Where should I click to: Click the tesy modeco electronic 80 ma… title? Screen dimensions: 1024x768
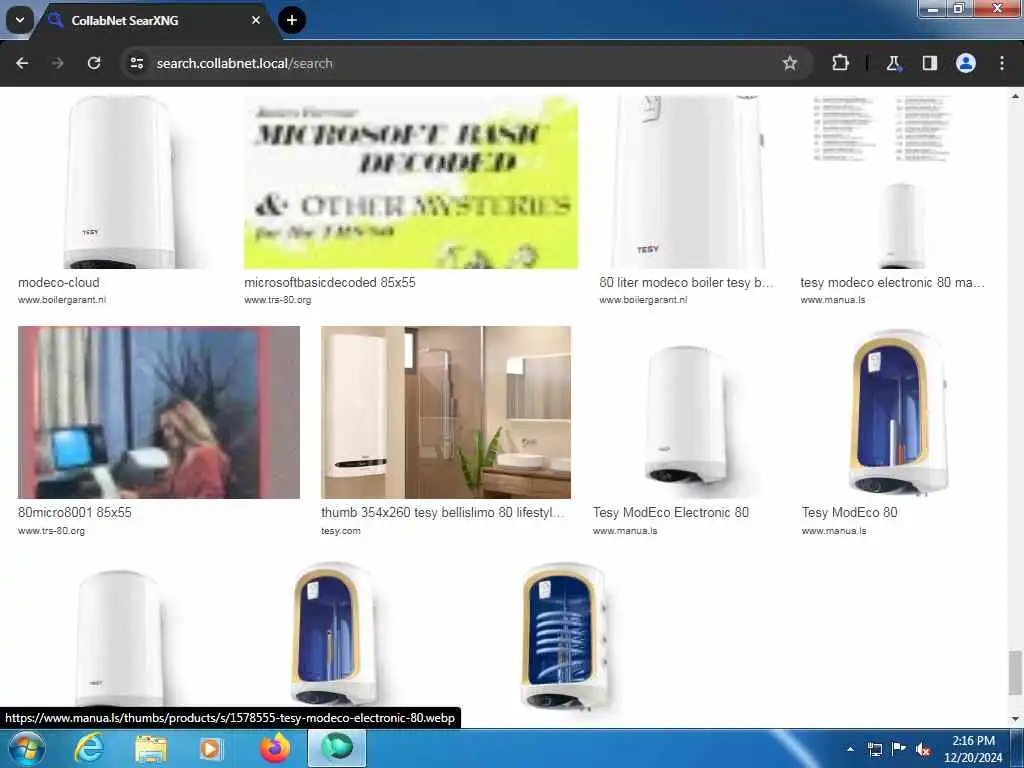tap(892, 282)
